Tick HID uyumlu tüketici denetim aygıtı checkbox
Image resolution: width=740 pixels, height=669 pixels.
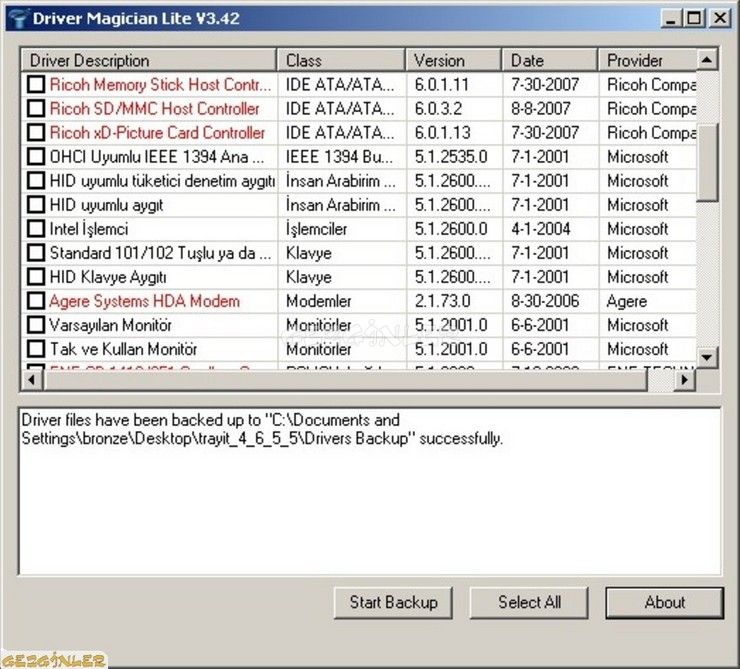[36, 181]
